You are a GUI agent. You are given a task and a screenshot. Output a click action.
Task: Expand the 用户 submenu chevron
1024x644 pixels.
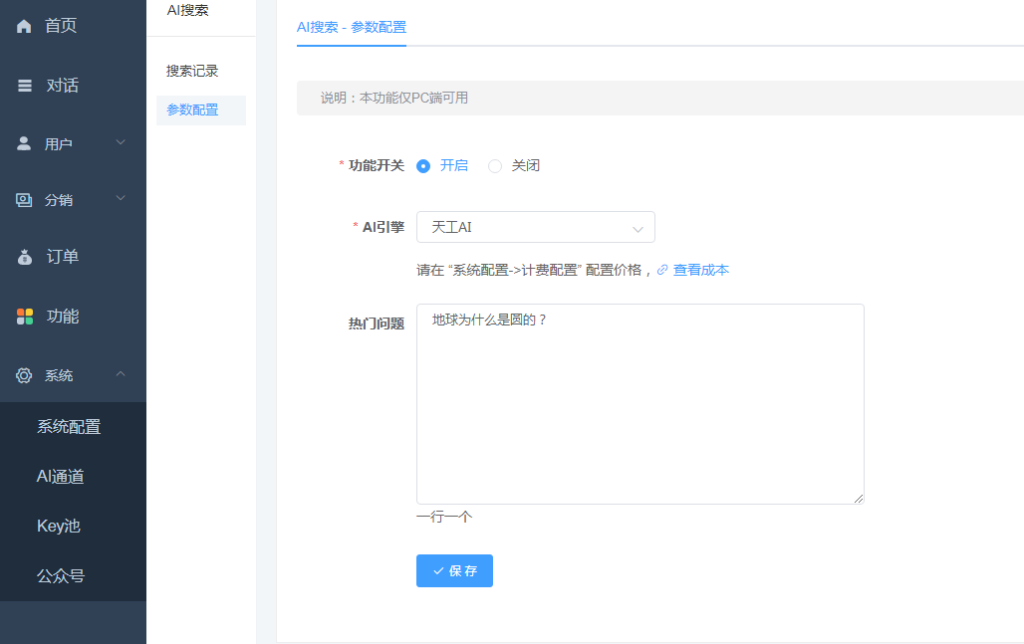121,142
